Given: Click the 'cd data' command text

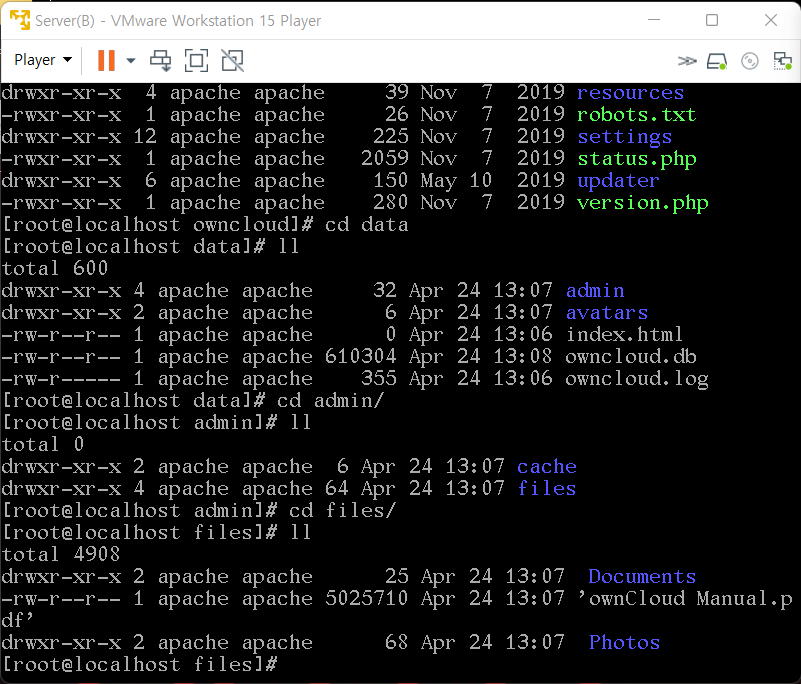Looking at the screenshot, I should tap(366, 225).
